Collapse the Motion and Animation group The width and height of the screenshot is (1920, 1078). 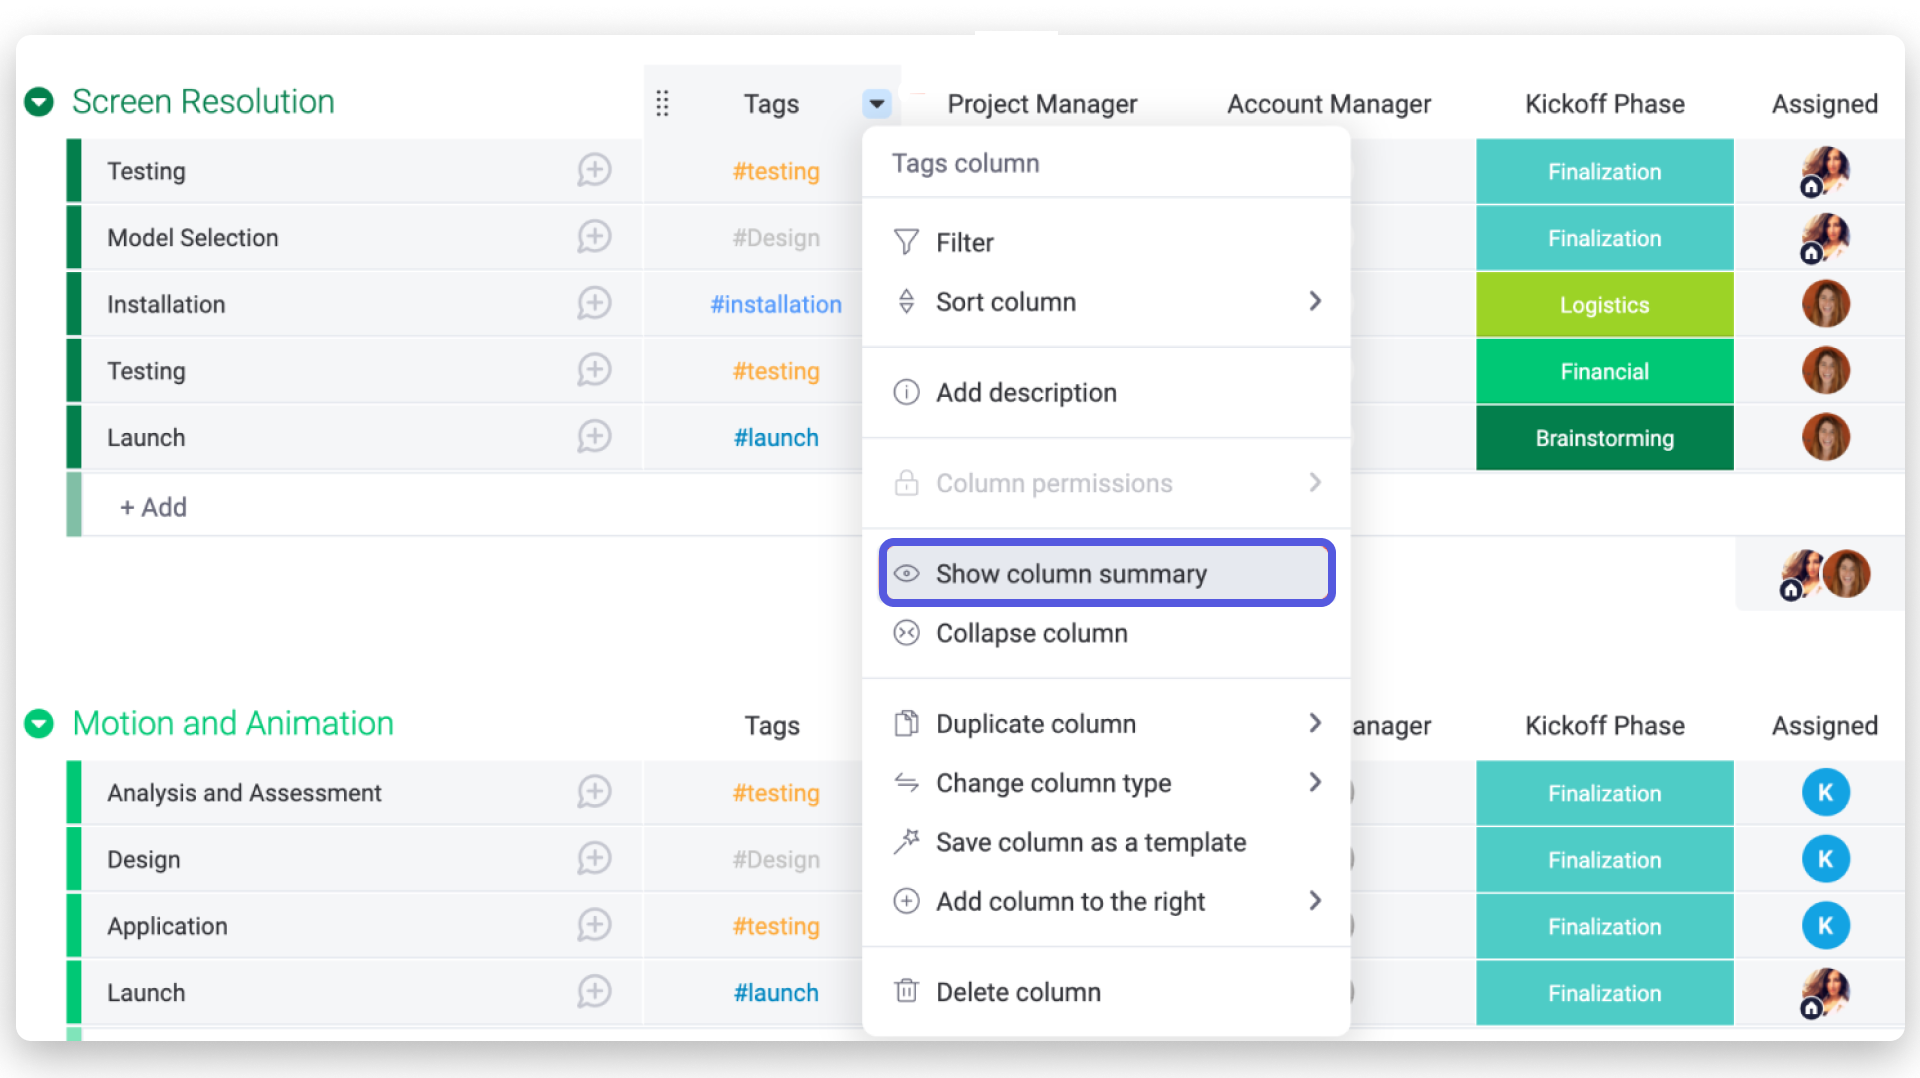[39, 723]
